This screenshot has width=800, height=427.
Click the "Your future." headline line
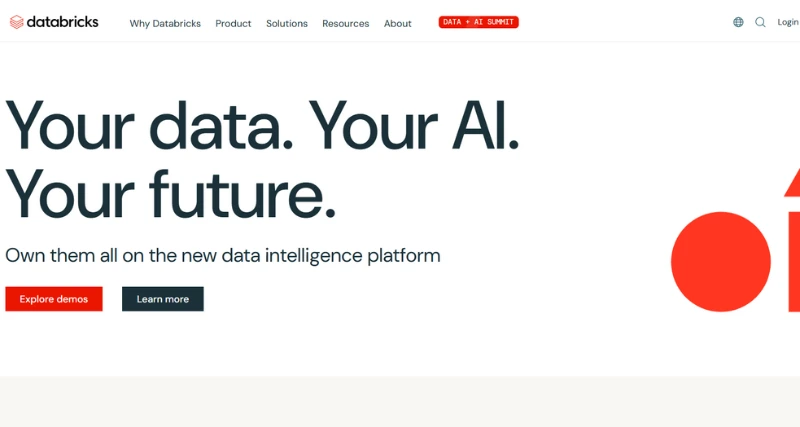pos(170,193)
